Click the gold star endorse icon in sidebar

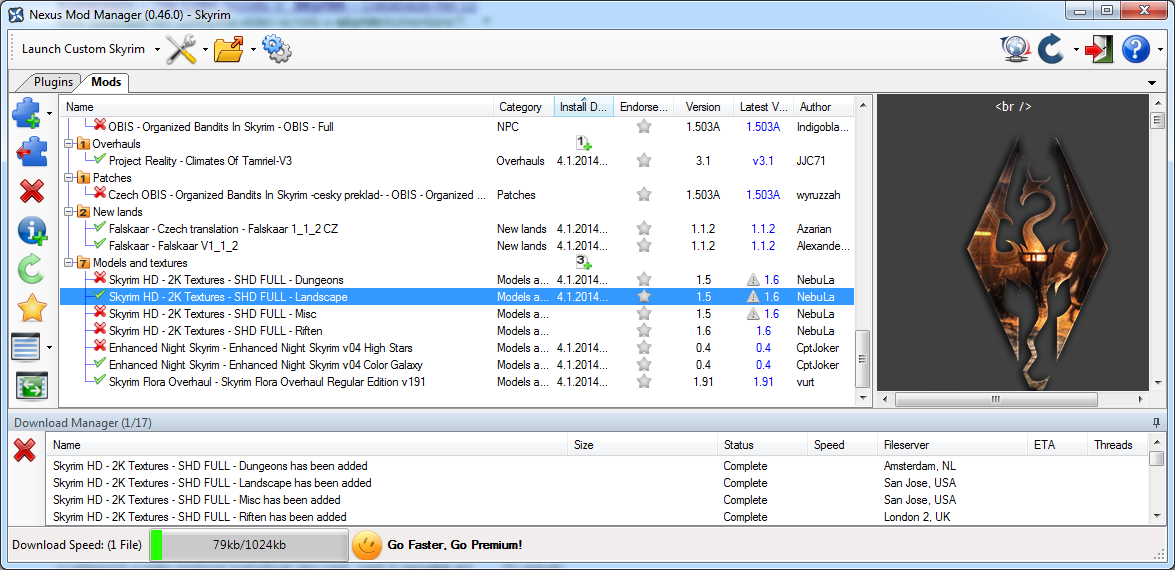(x=32, y=309)
